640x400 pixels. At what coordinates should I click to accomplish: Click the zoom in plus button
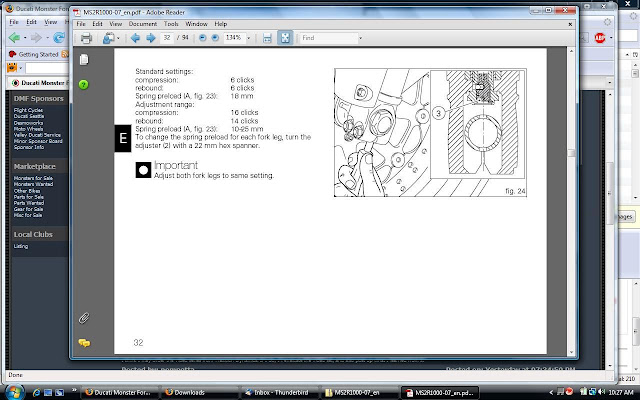217,38
